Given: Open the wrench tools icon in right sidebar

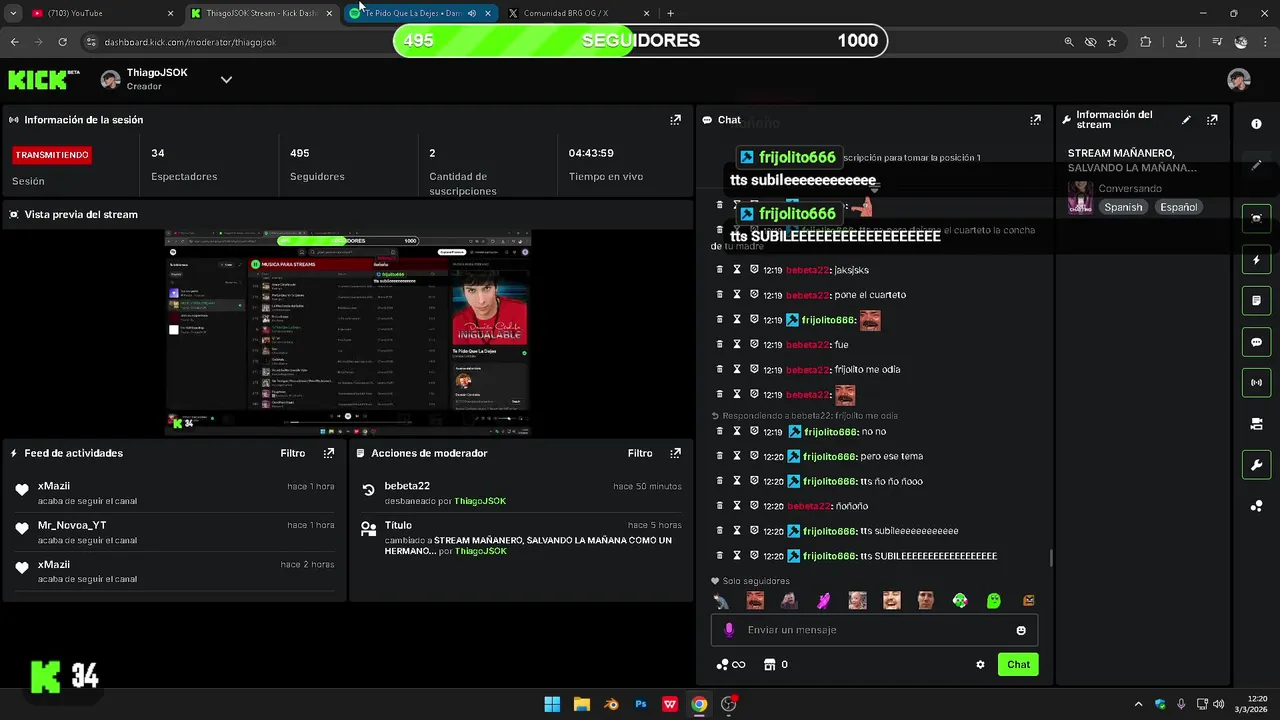Looking at the screenshot, I should 1257,465.
